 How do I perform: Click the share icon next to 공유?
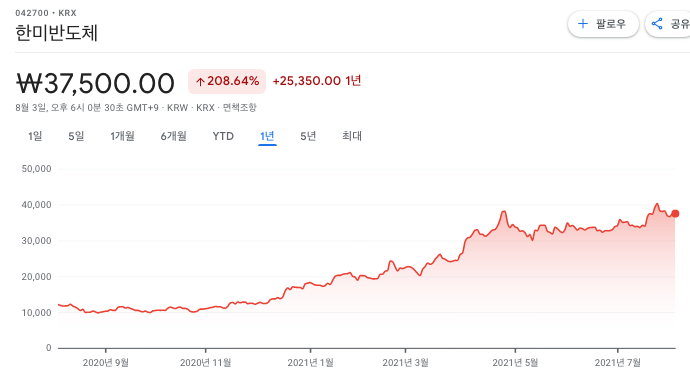pos(657,24)
